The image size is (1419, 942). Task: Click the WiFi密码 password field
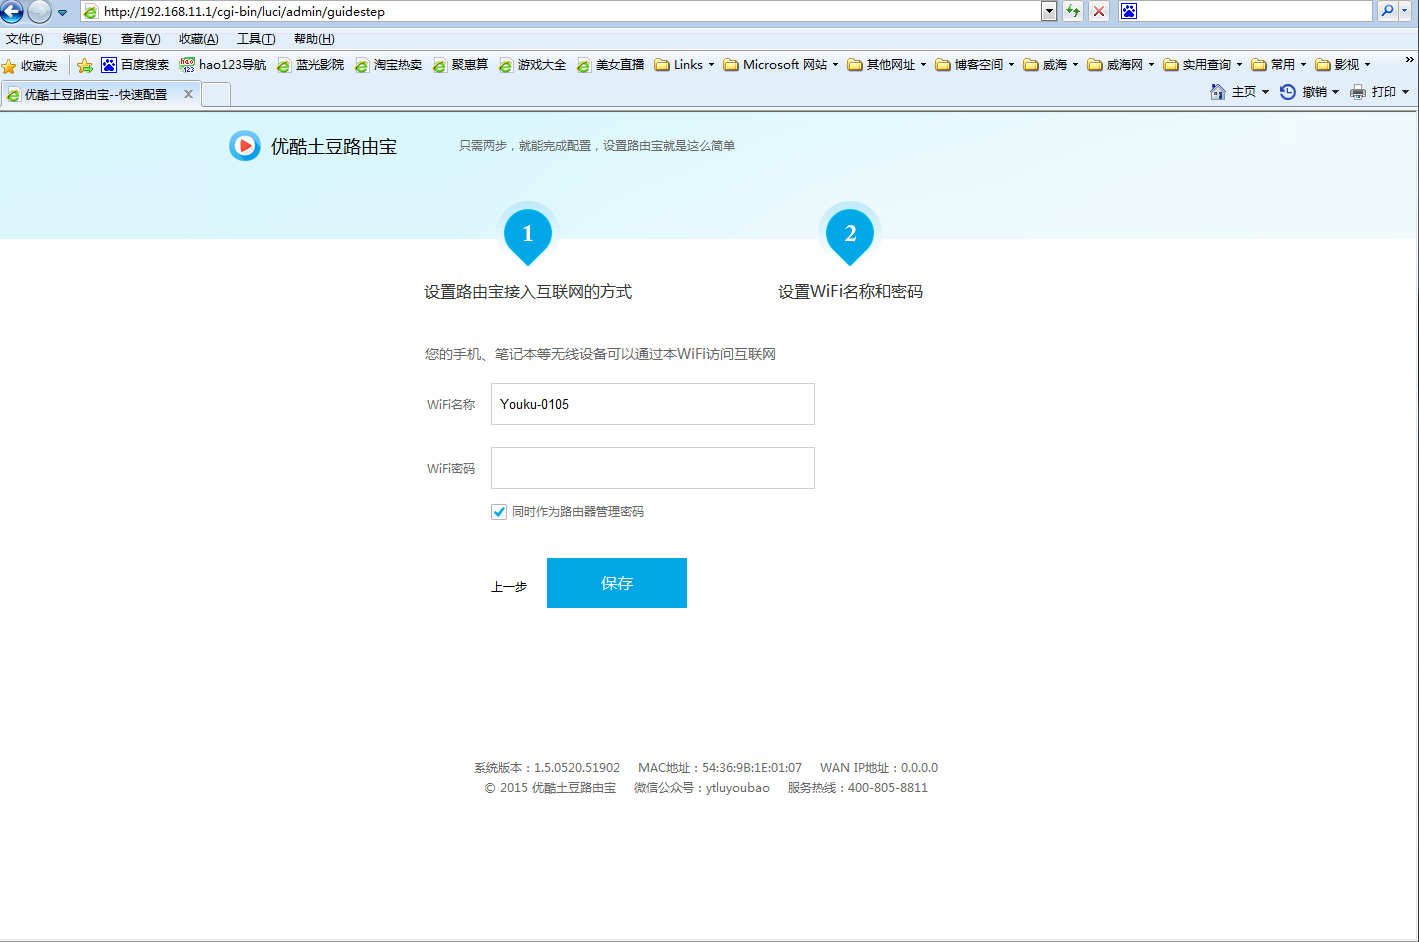[653, 468]
